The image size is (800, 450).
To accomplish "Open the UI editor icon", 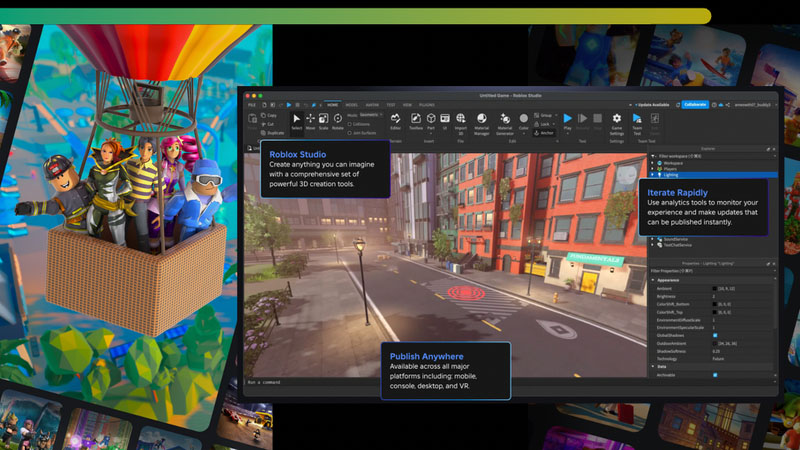I will tap(445, 121).
